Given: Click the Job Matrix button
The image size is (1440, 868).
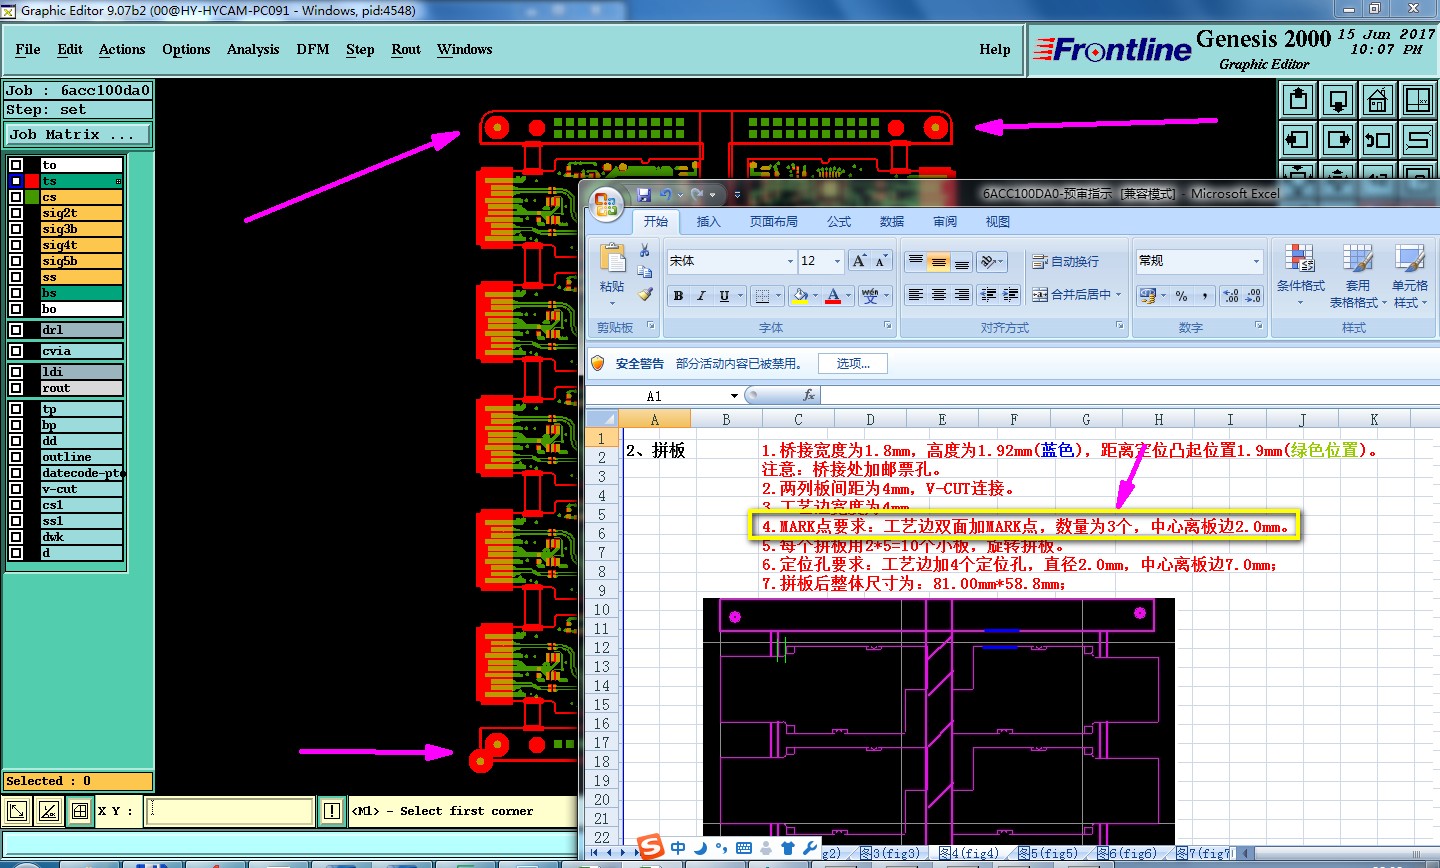Looking at the screenshot, I should click(x=78, y=134).
